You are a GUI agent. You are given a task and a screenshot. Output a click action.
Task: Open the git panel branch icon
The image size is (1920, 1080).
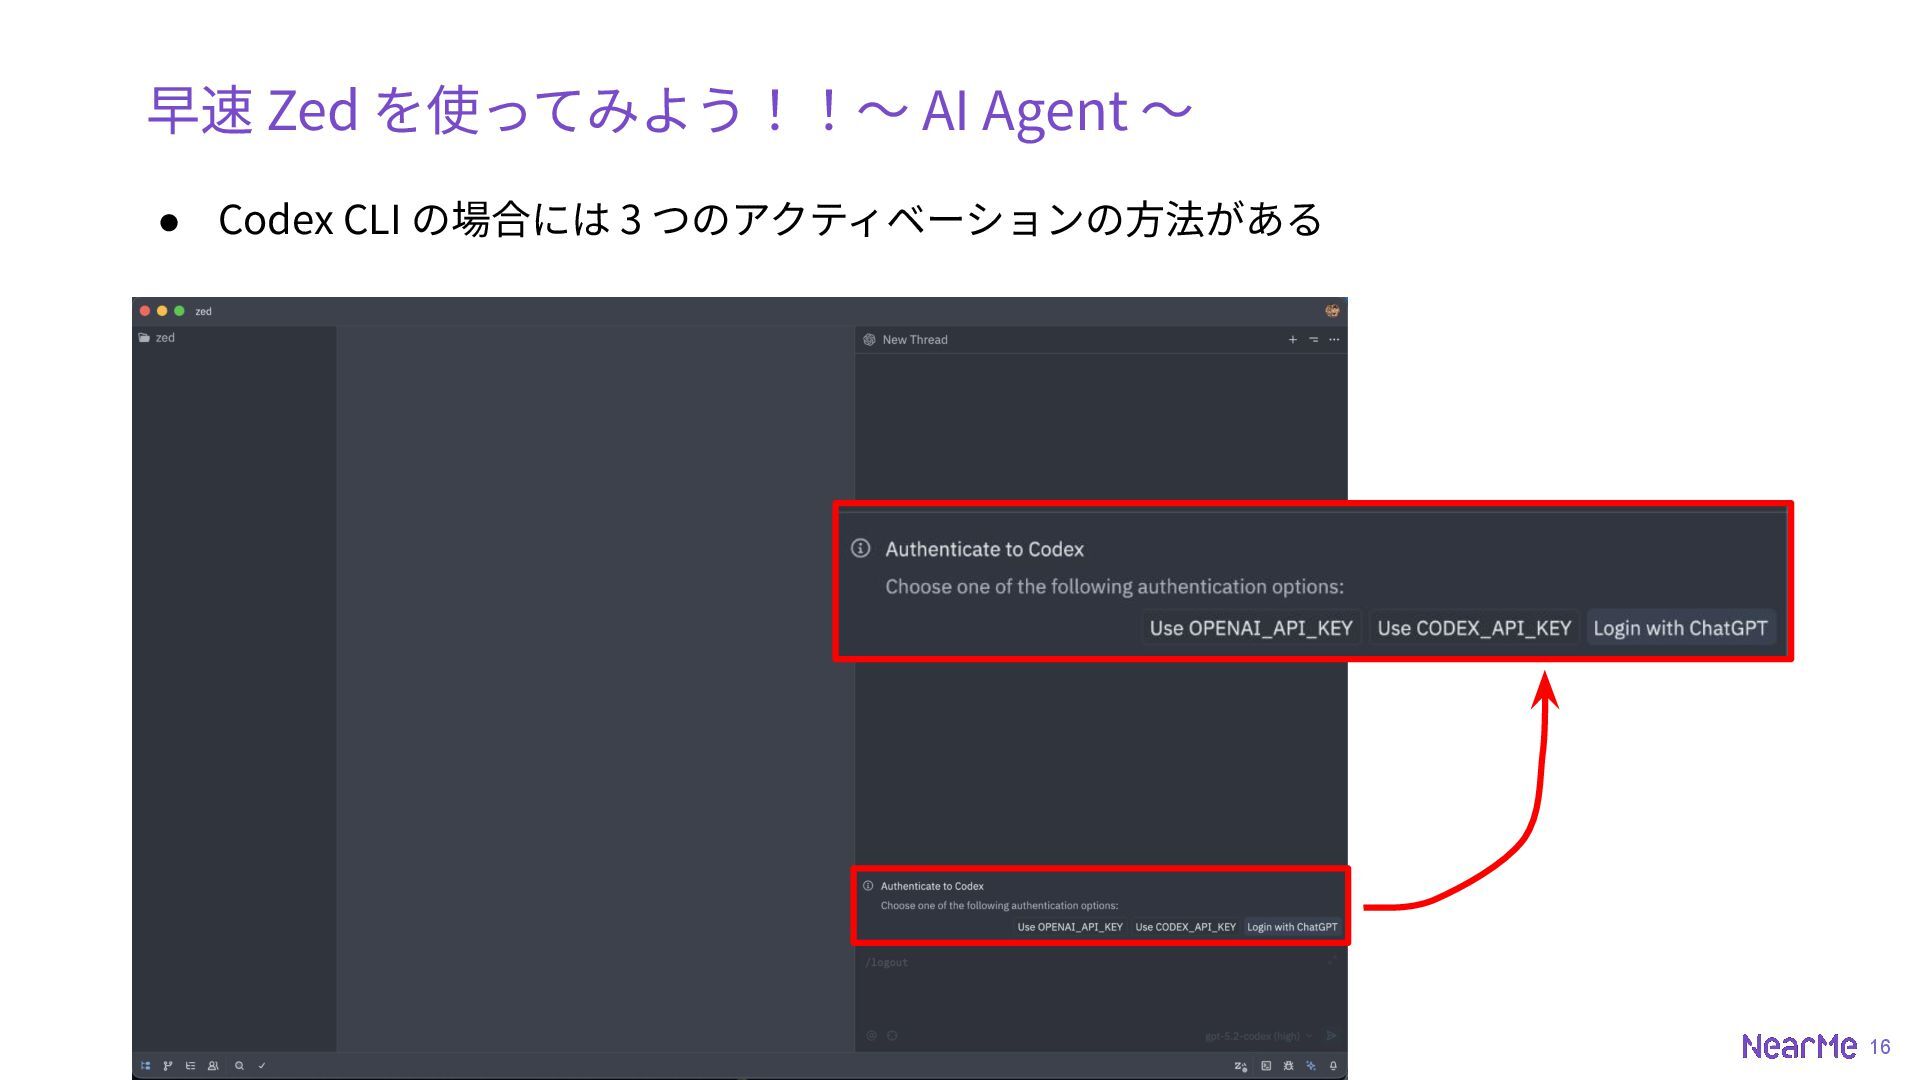tap(168, 1066)
